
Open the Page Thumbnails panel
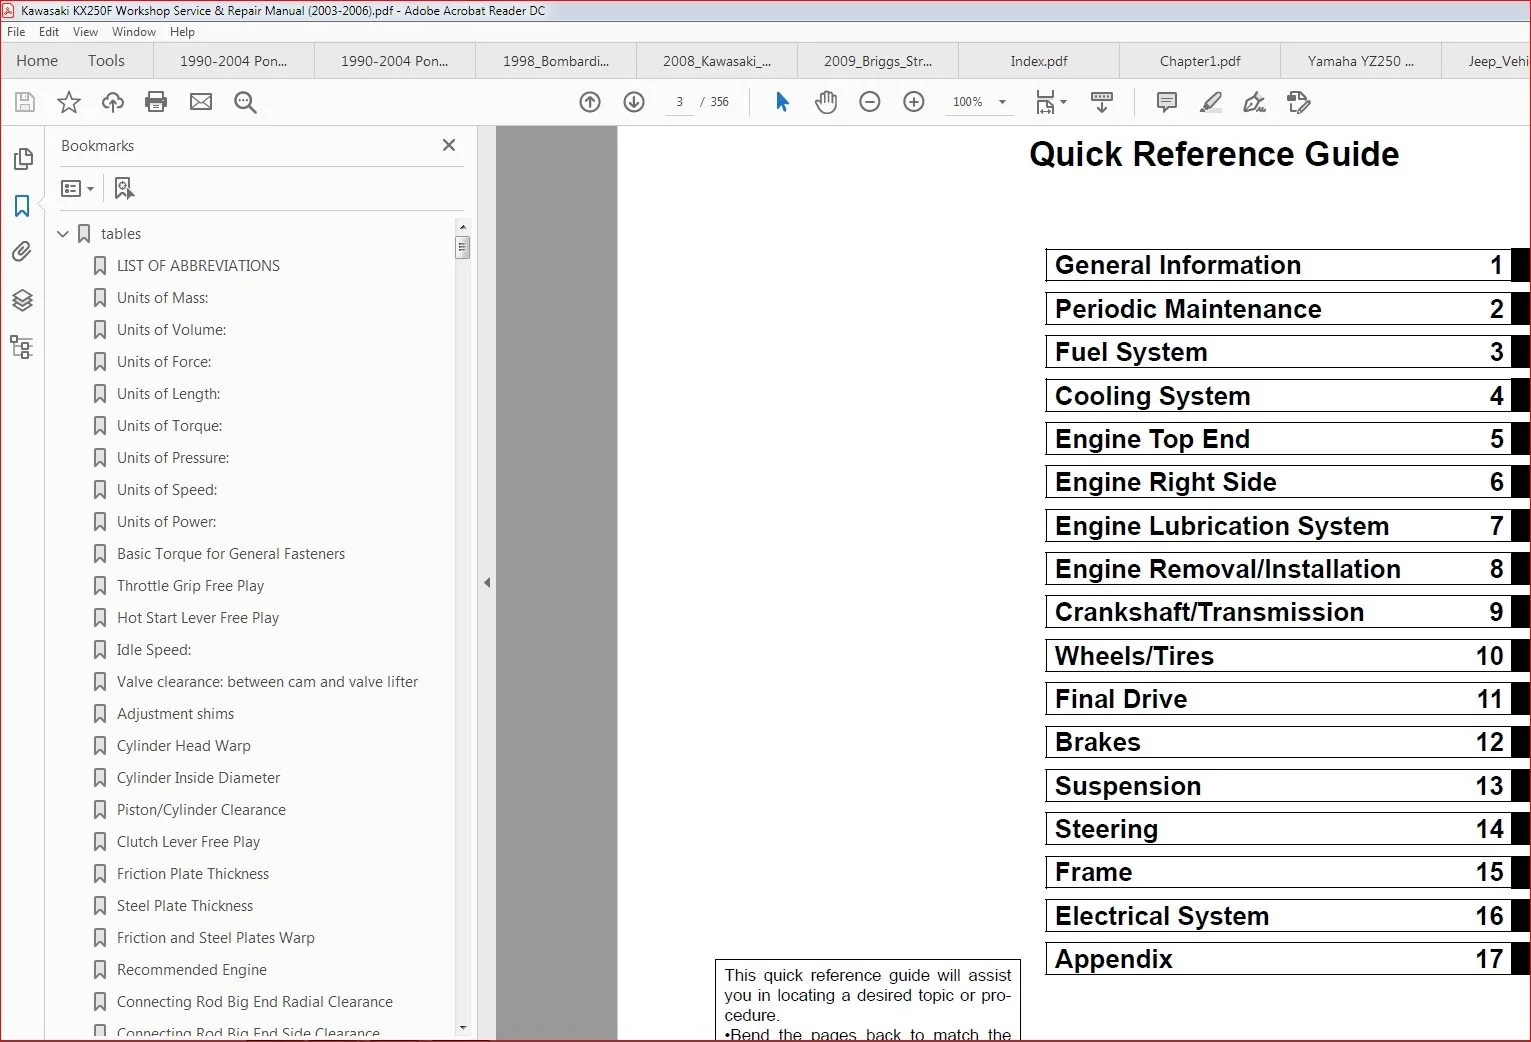point(22,159)
